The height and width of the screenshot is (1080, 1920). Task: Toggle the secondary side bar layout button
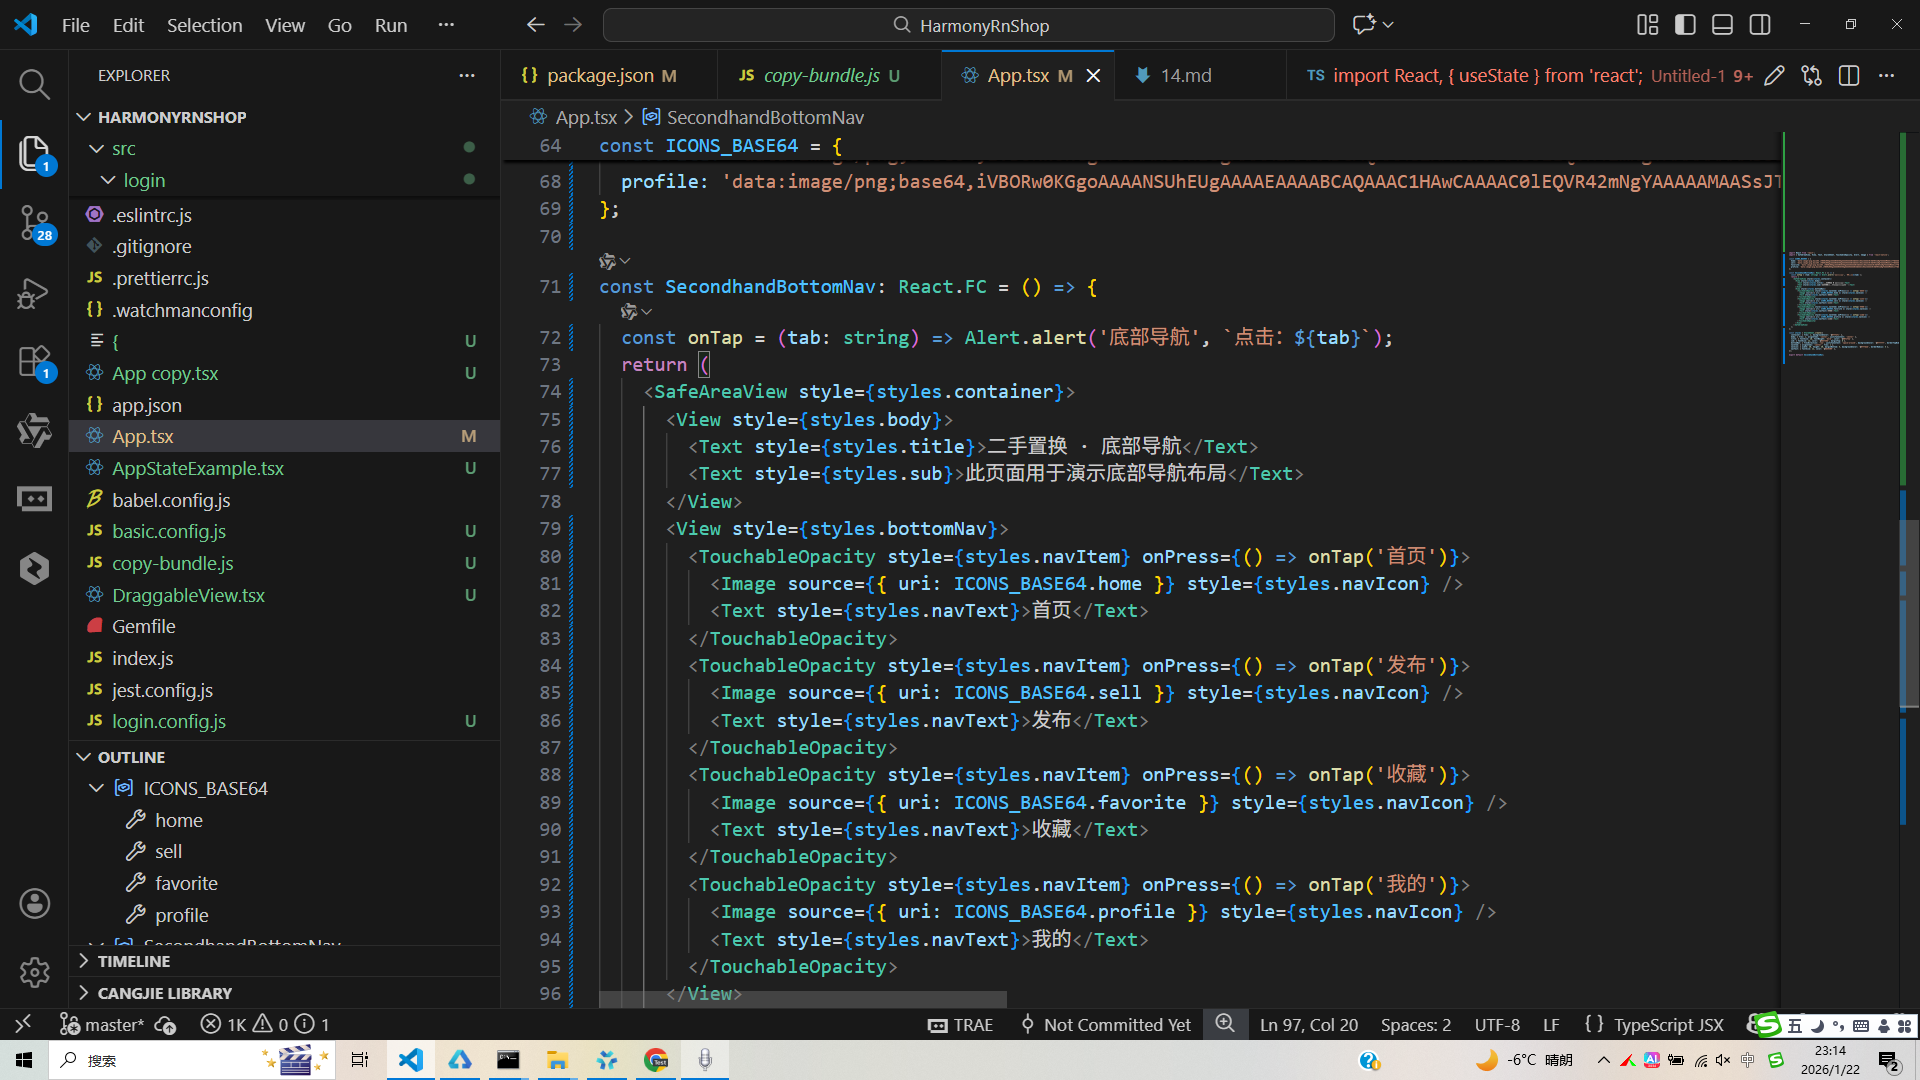click(x=1760, y=25)
